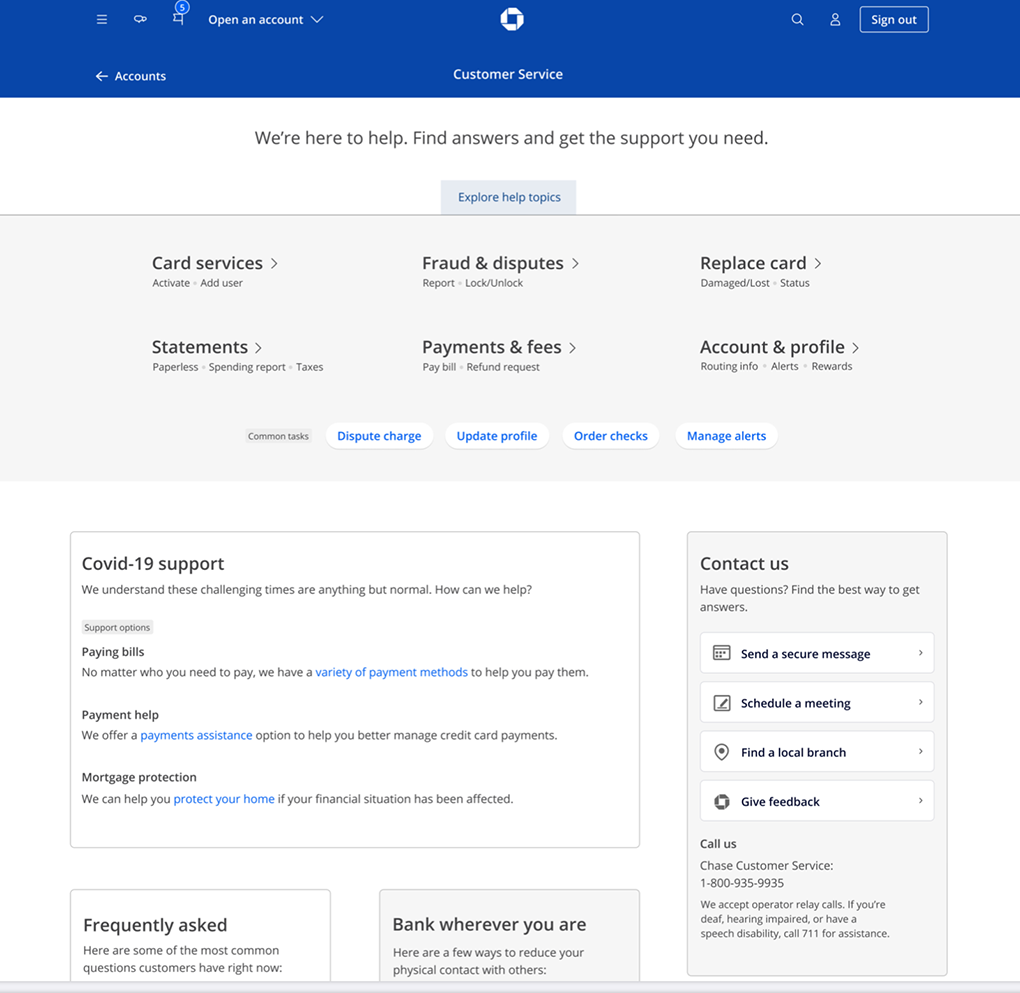Click the Sign out button

893,20
